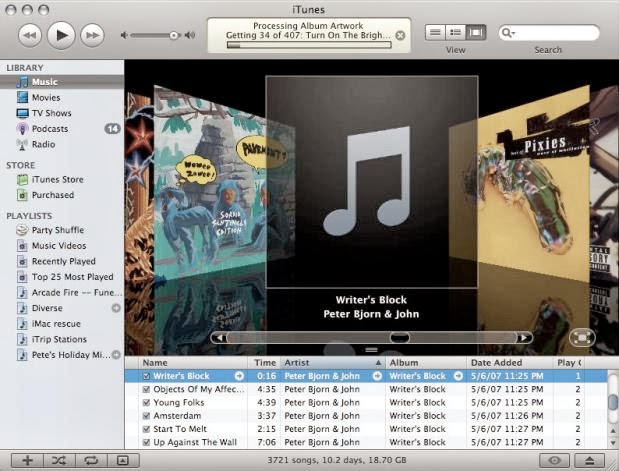Open Recently Played playlist

click(62, 261)
